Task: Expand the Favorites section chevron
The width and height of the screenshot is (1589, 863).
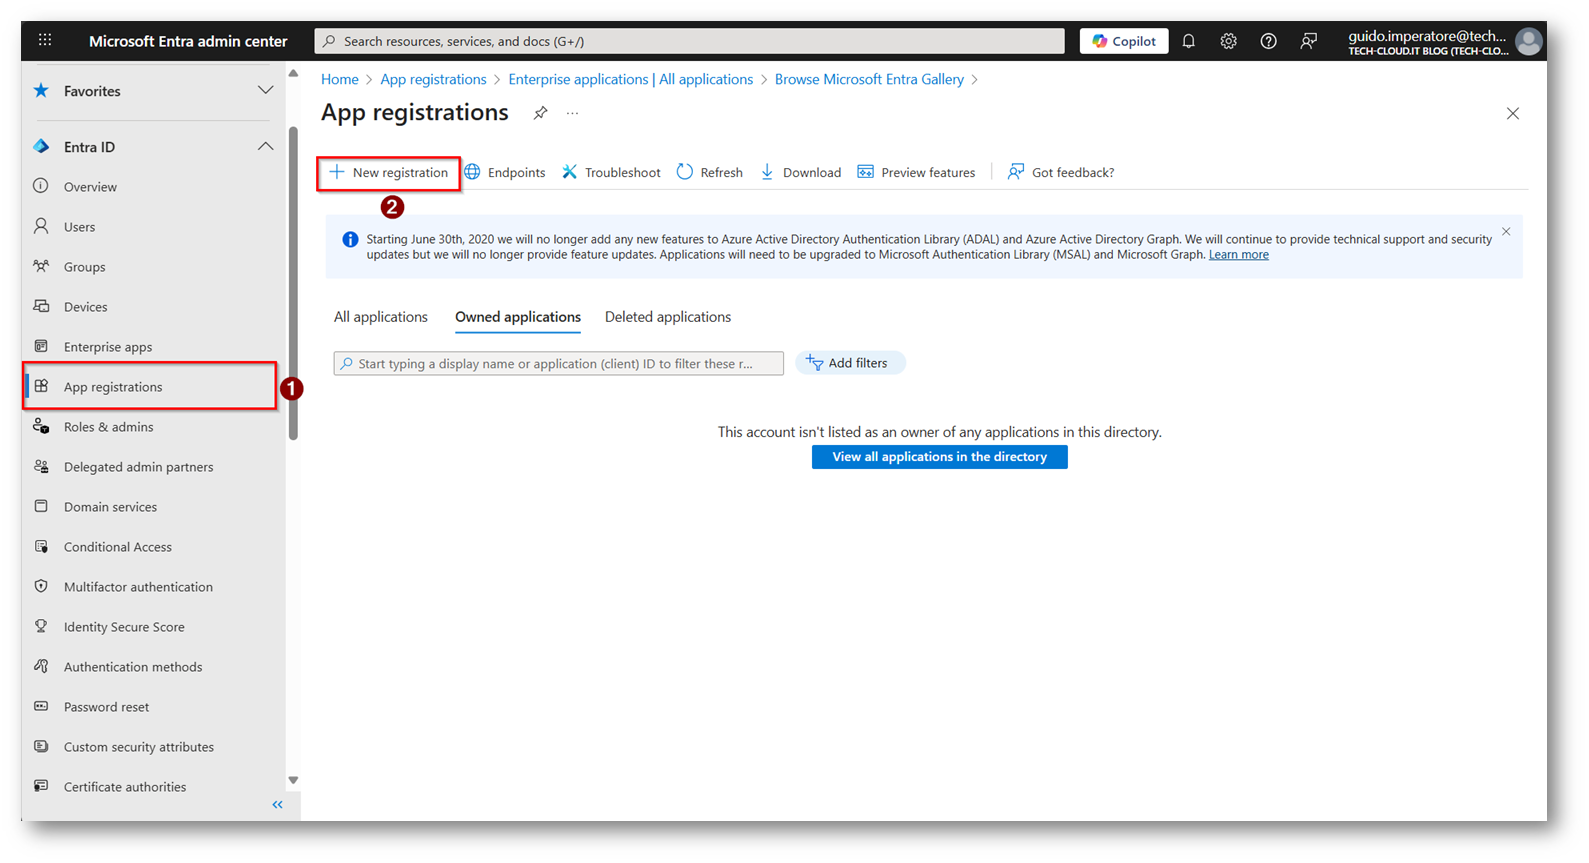Action: pos(265,91)
